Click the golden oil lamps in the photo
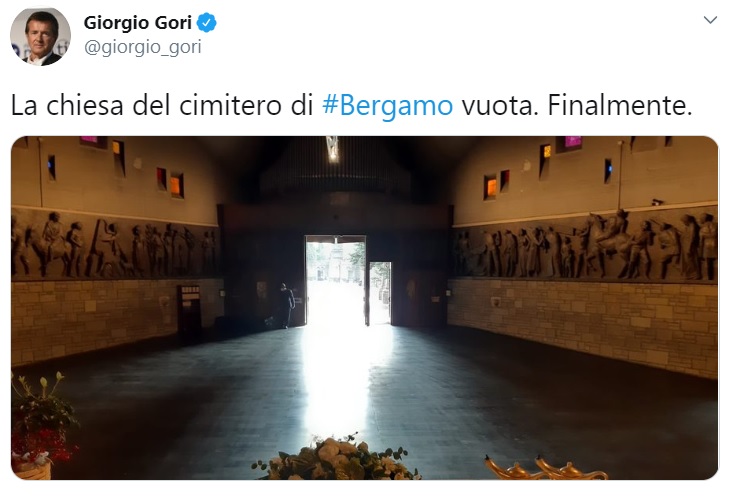This screenshot has width=730, height=496. click(x=546, y=468)
